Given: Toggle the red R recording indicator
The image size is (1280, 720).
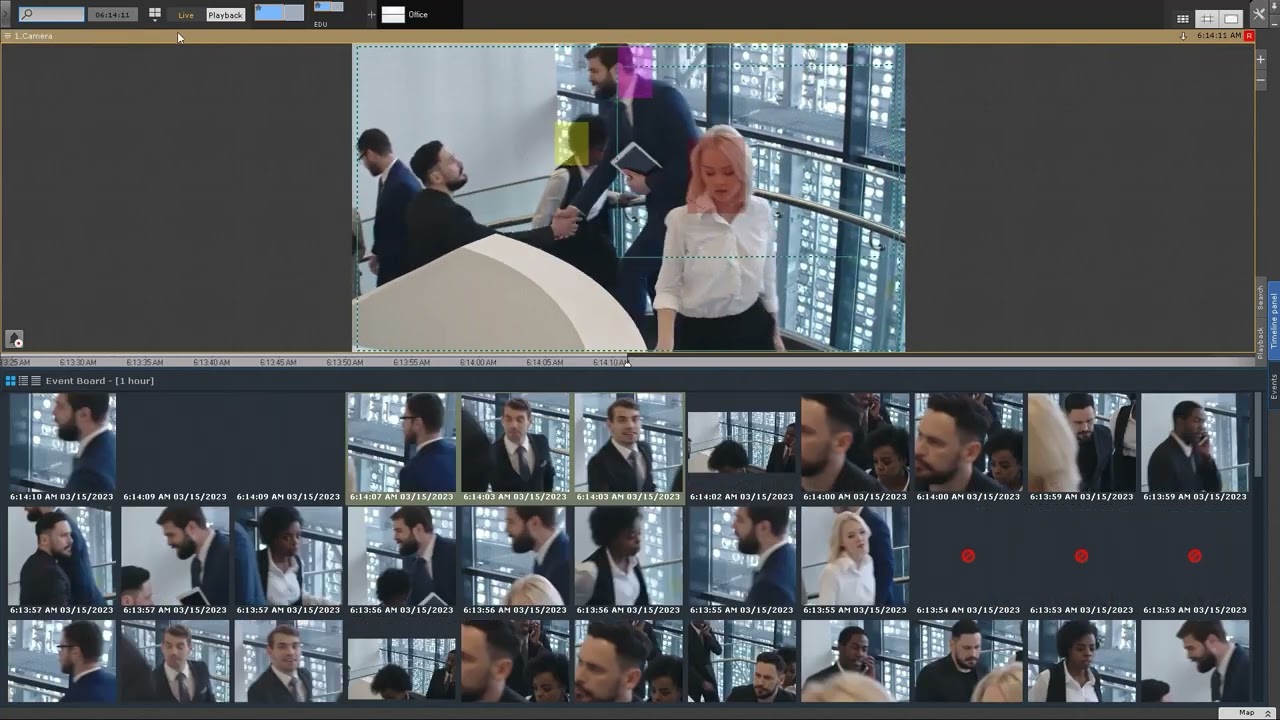Looking at the screenshot, I should pos(1249,36).
